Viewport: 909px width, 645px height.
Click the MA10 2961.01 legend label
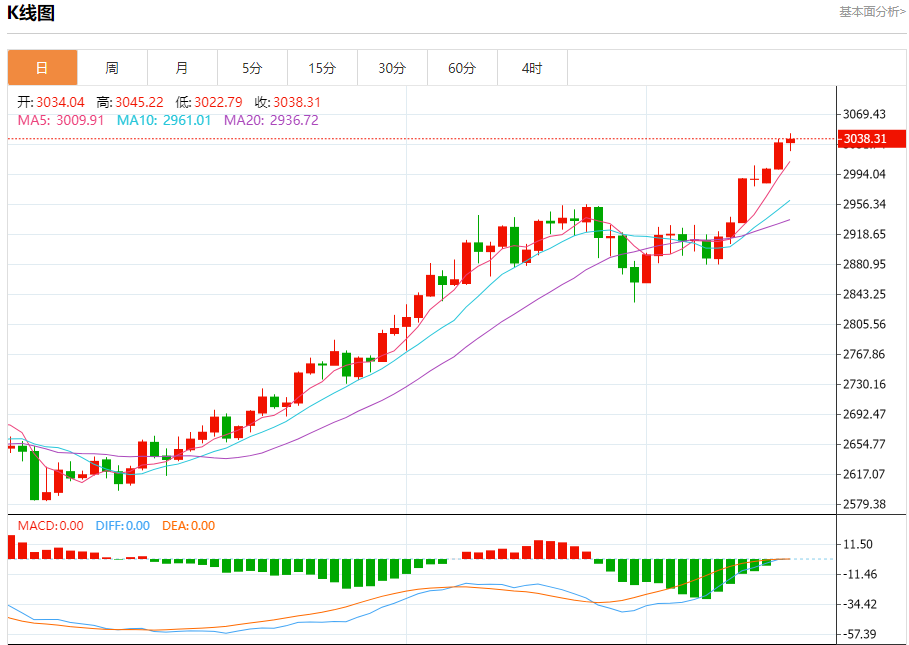click(164, 120)
